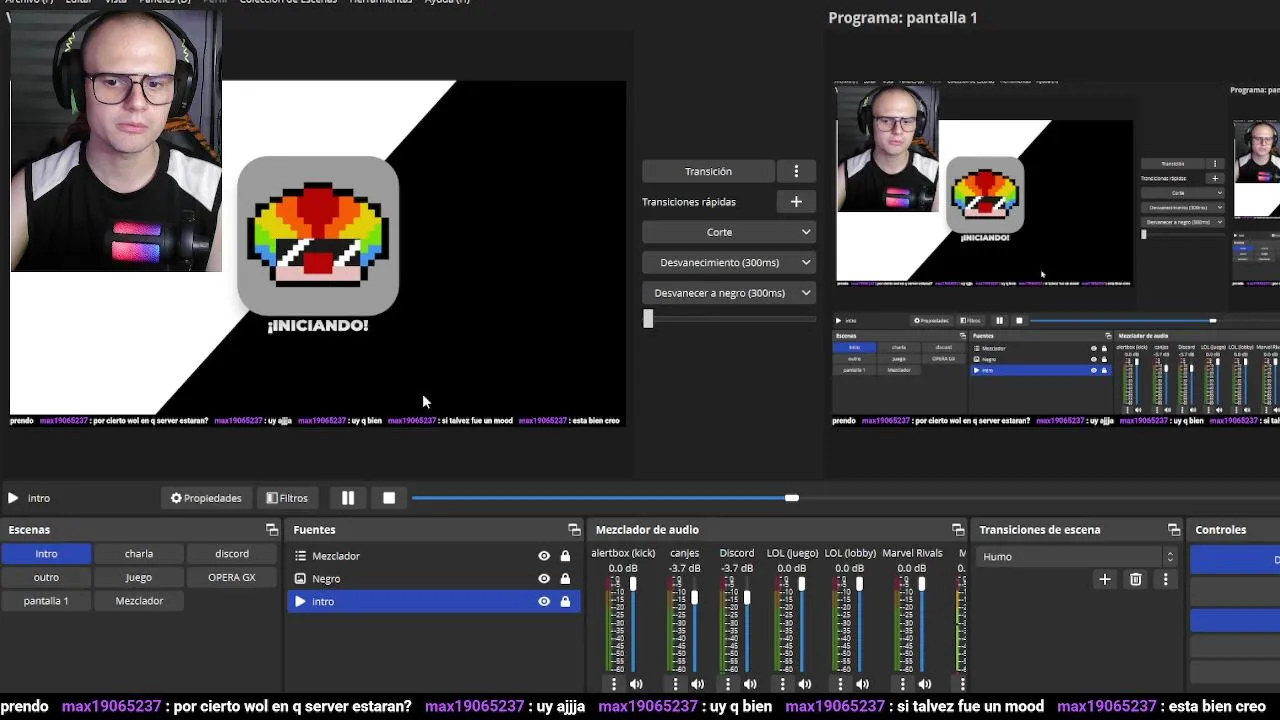Click the canjes volume fader

(x=694, y=597)
